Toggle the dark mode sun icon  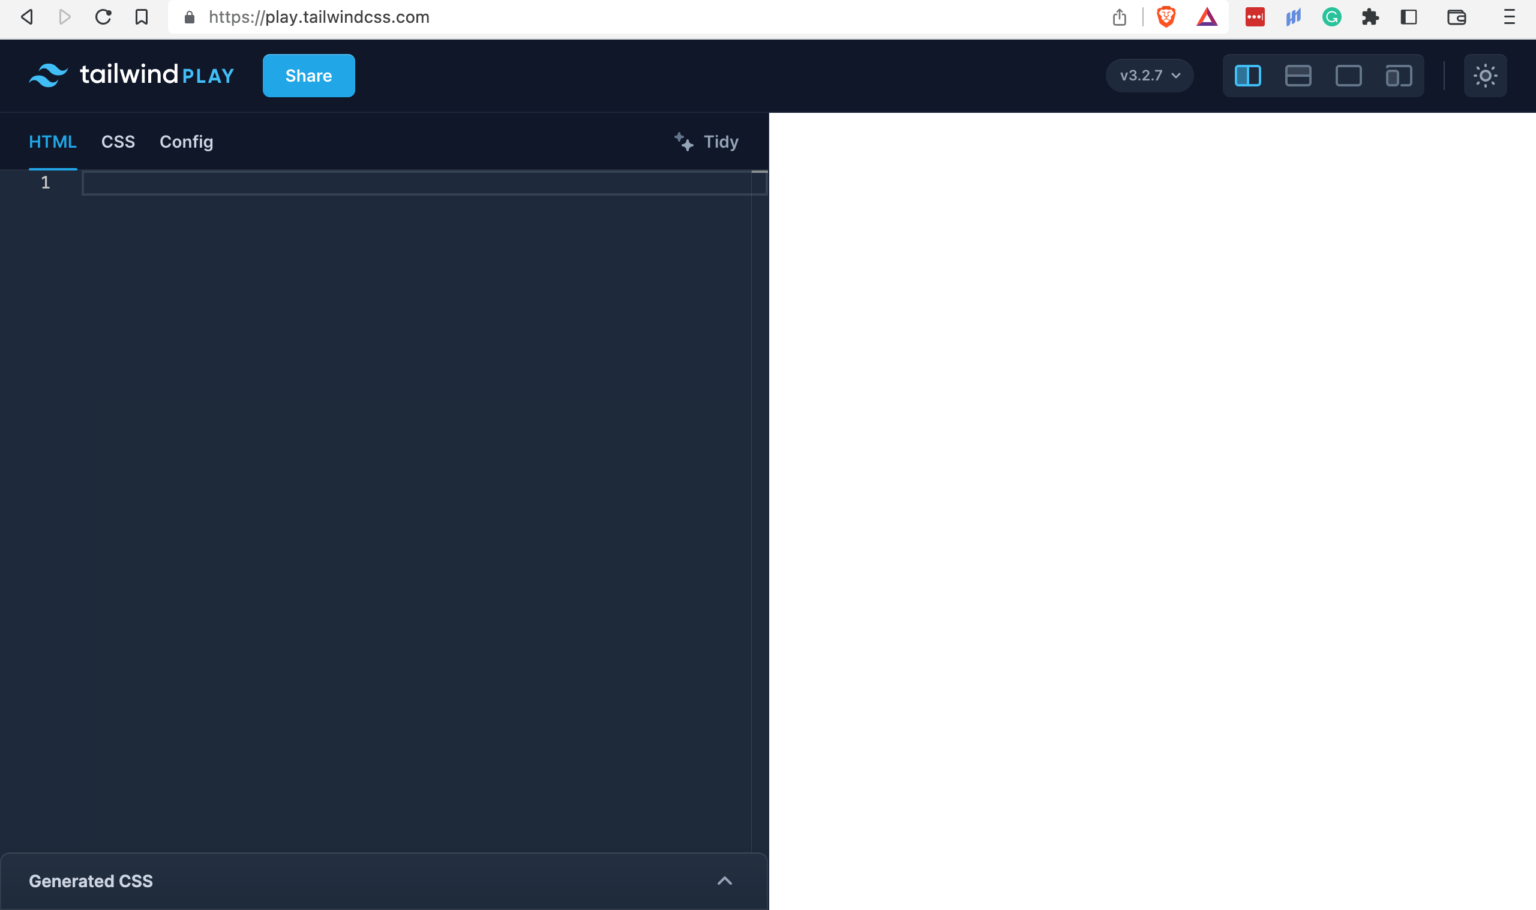[x=1485, y=75]
